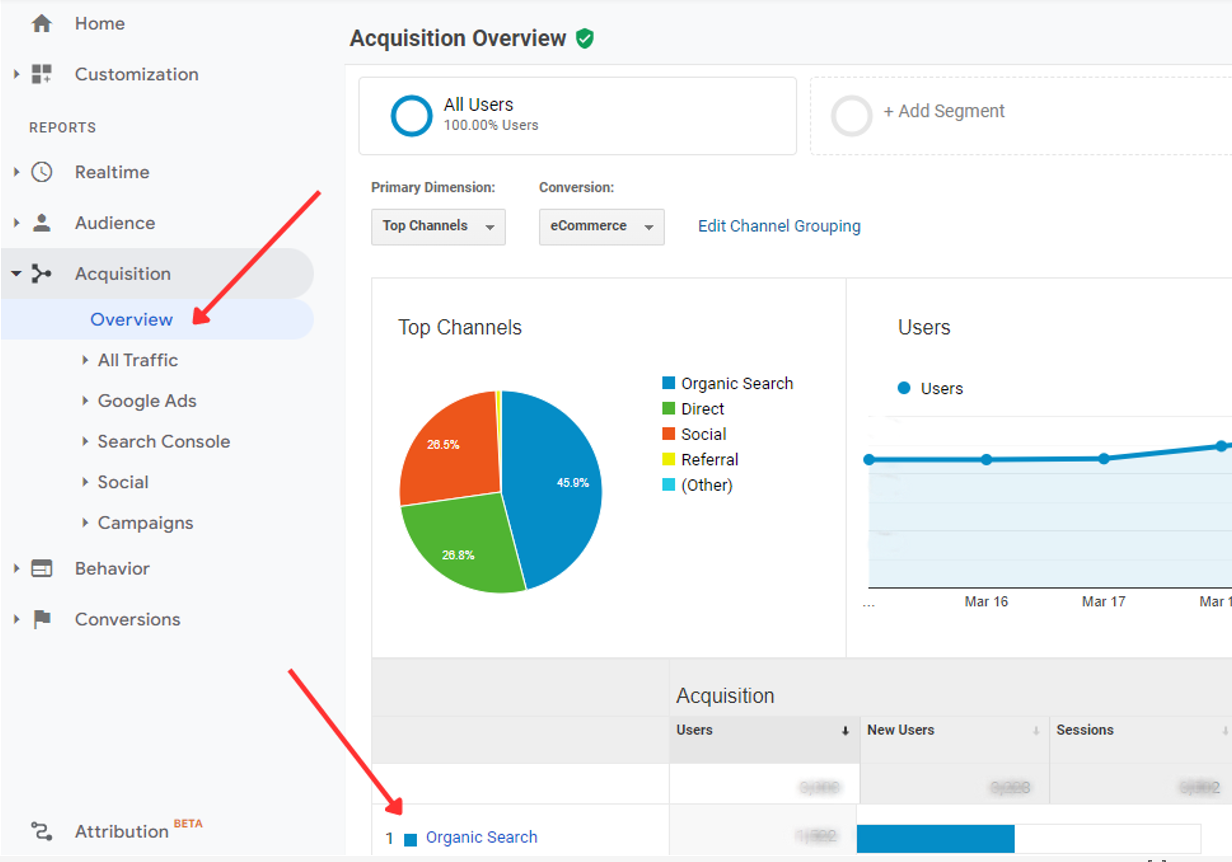Click the Acquisition branching arrows icon
1232x862 pixels.
point(41,274)
